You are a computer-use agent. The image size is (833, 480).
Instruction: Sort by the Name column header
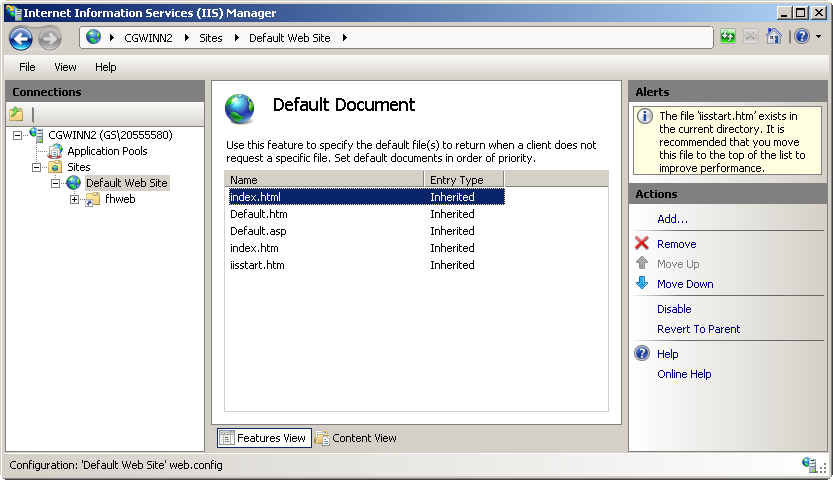[324, 179]
